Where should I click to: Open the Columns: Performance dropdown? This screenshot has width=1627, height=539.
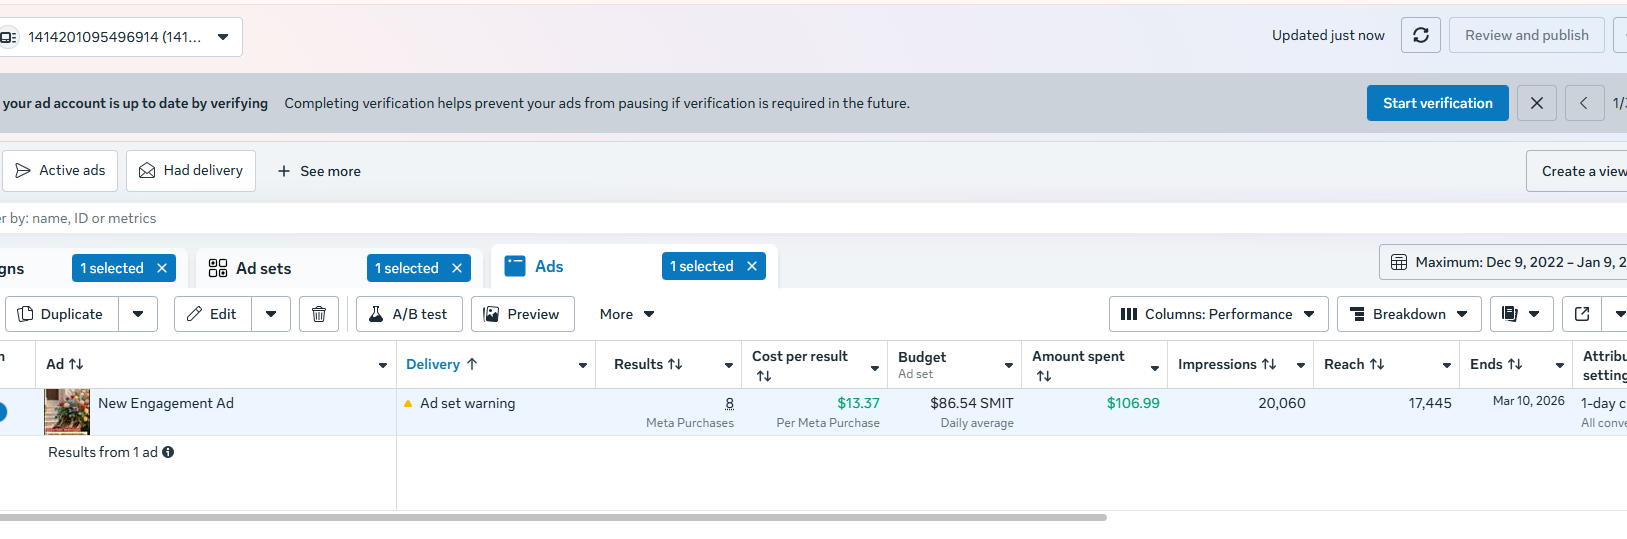pyautogui.click(x=1218, y=314)
